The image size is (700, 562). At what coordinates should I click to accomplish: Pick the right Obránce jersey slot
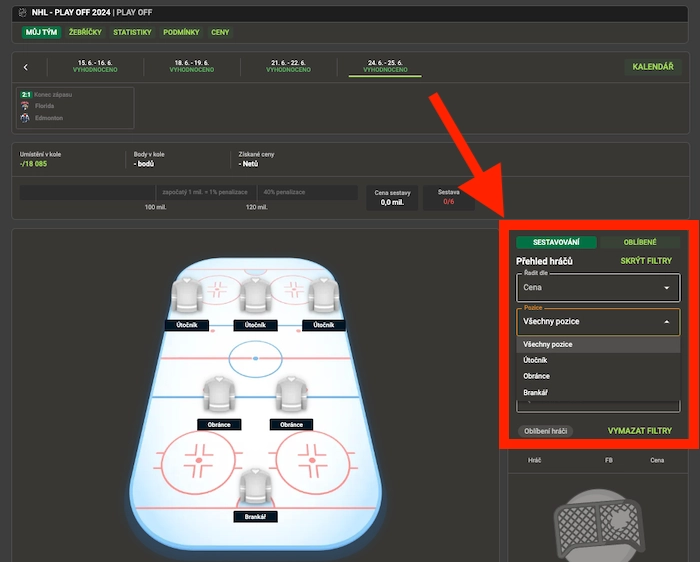tap(291, 395)
